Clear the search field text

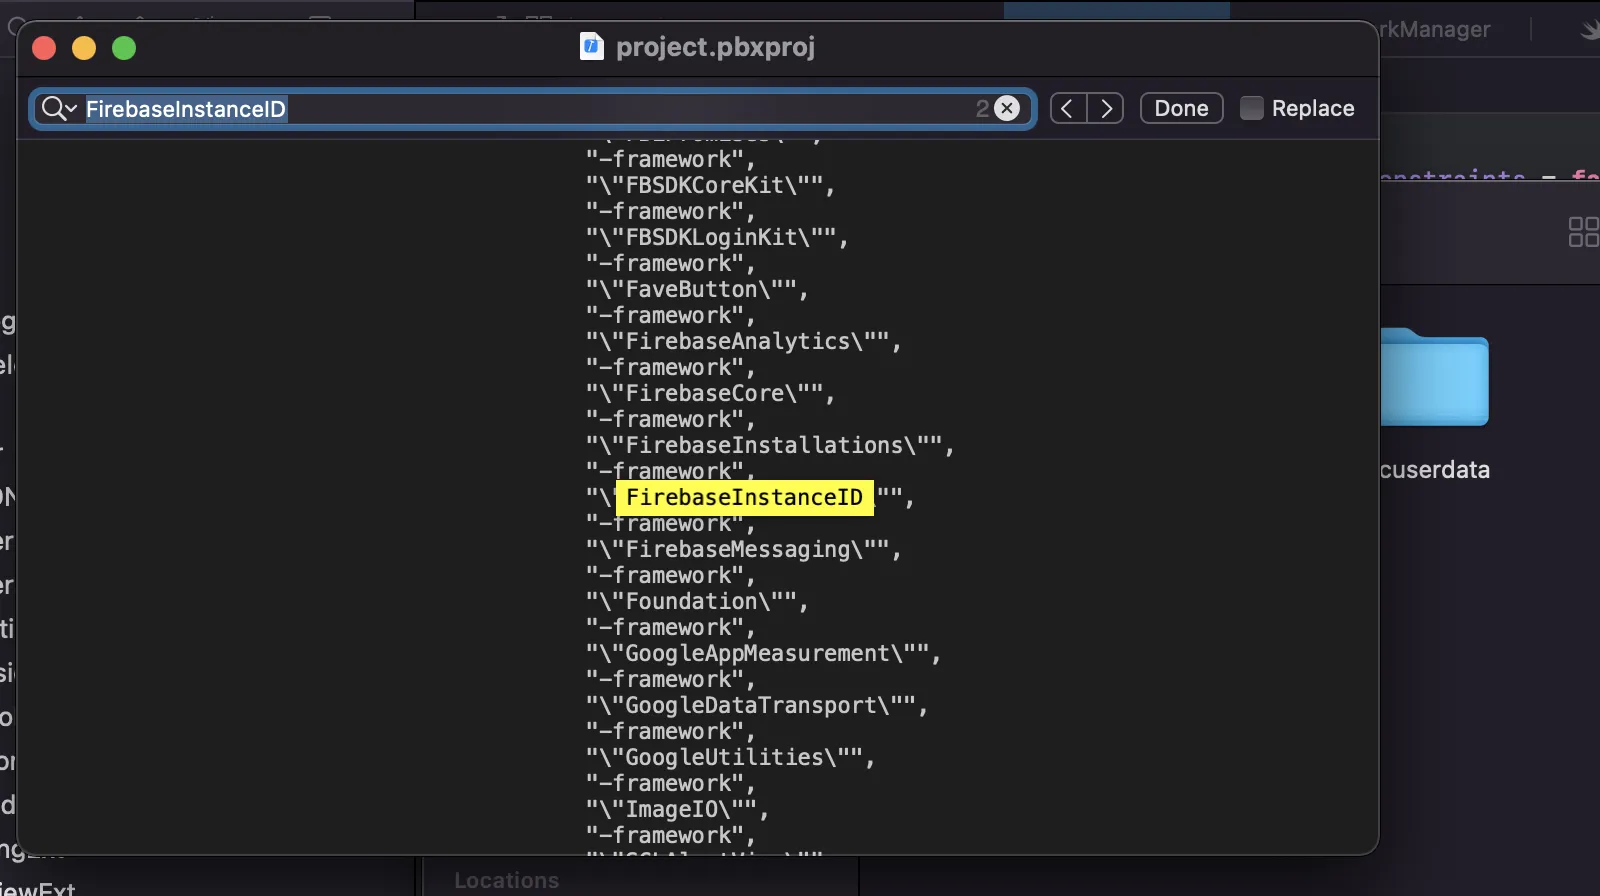click(x=1007, y=108)
